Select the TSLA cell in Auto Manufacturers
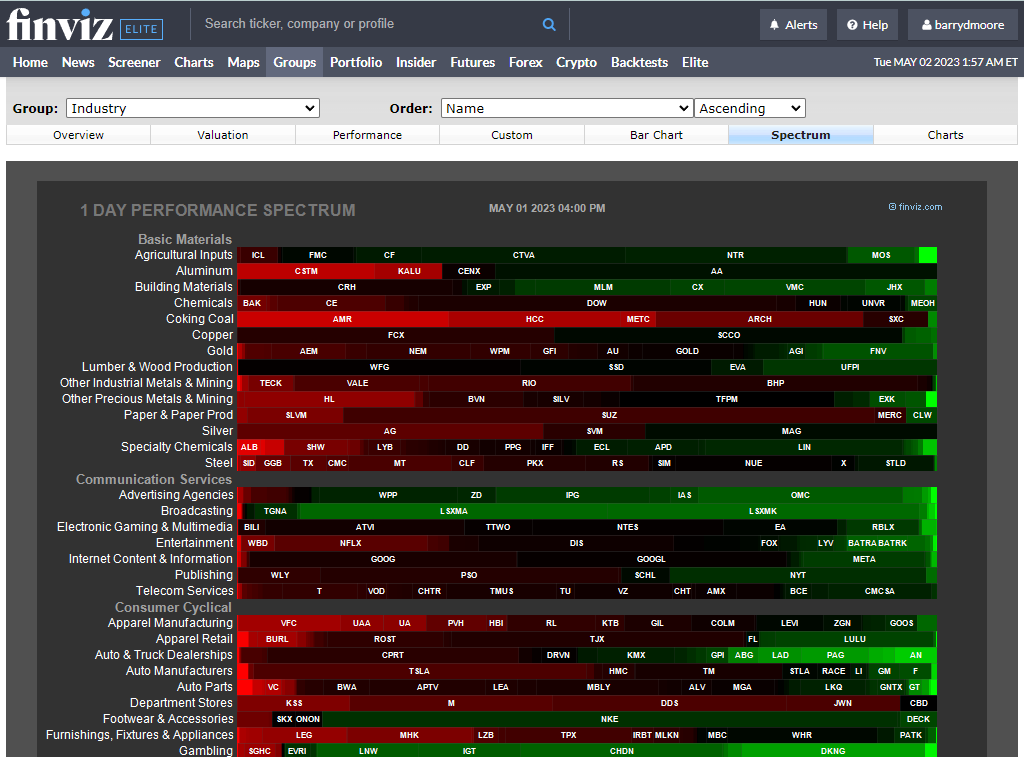 point(419,671)
